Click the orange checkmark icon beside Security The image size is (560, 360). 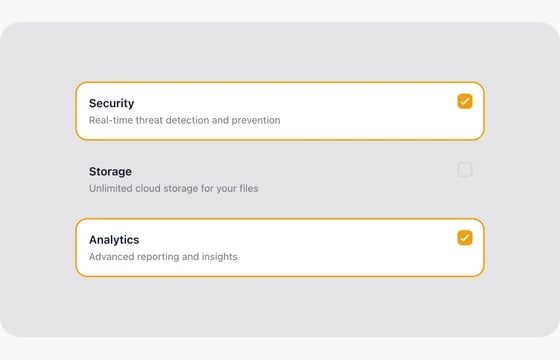point(465,101)
